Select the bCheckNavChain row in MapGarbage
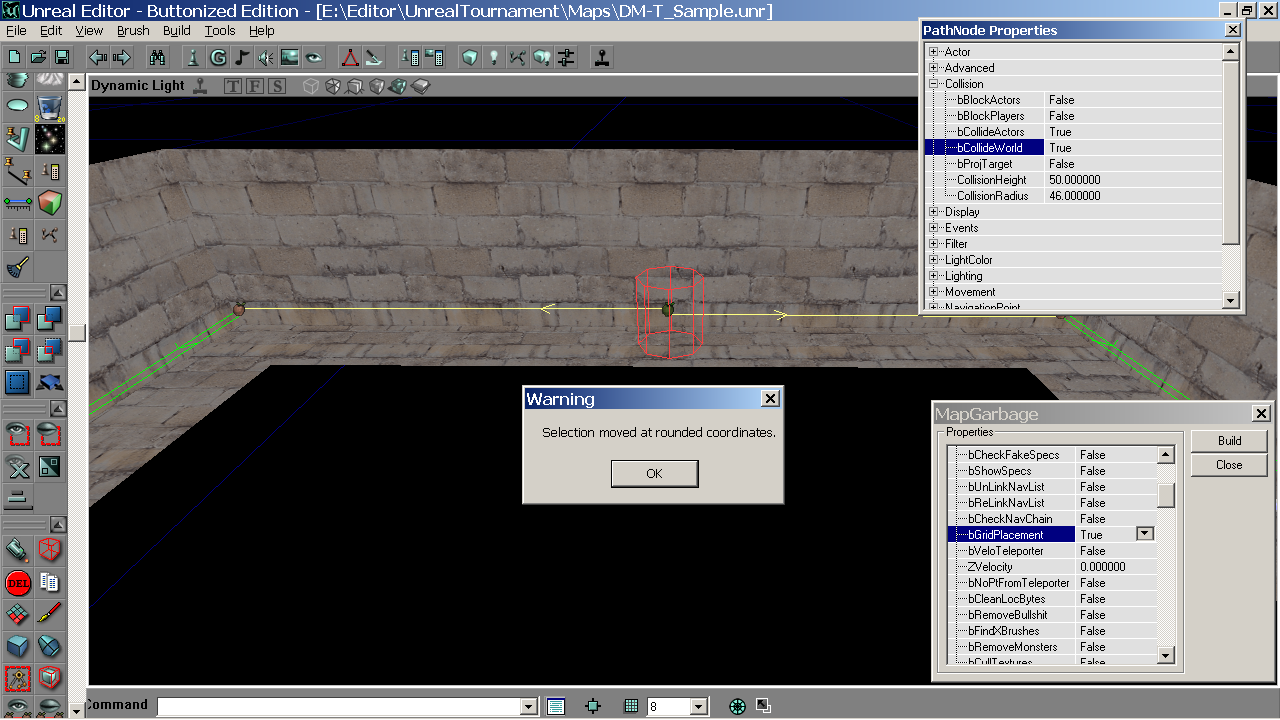 pyautogui.click(x=1052, y=519)
